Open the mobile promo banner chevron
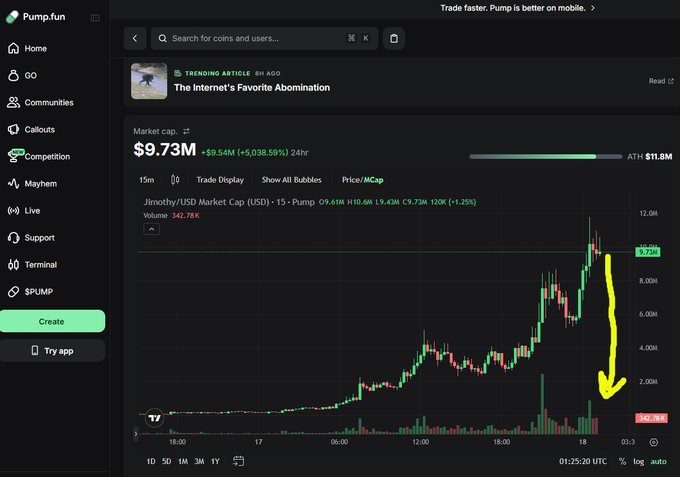This screenshot has height=477, width=680. coord(593,8)
